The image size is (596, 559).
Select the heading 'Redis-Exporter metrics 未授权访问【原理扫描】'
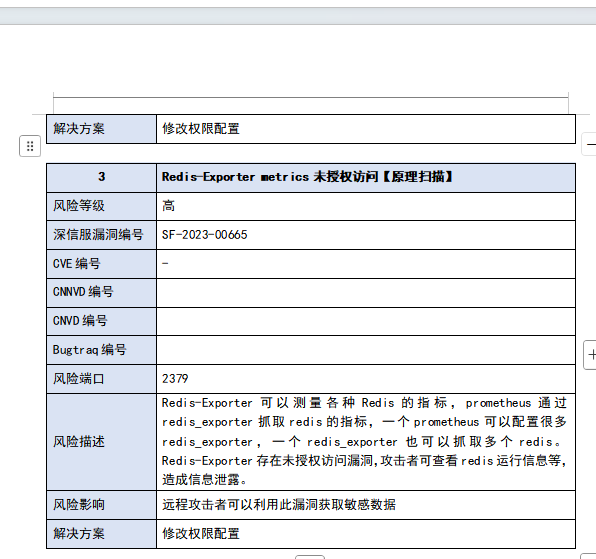pyautogui.click(x=307, y=177)
